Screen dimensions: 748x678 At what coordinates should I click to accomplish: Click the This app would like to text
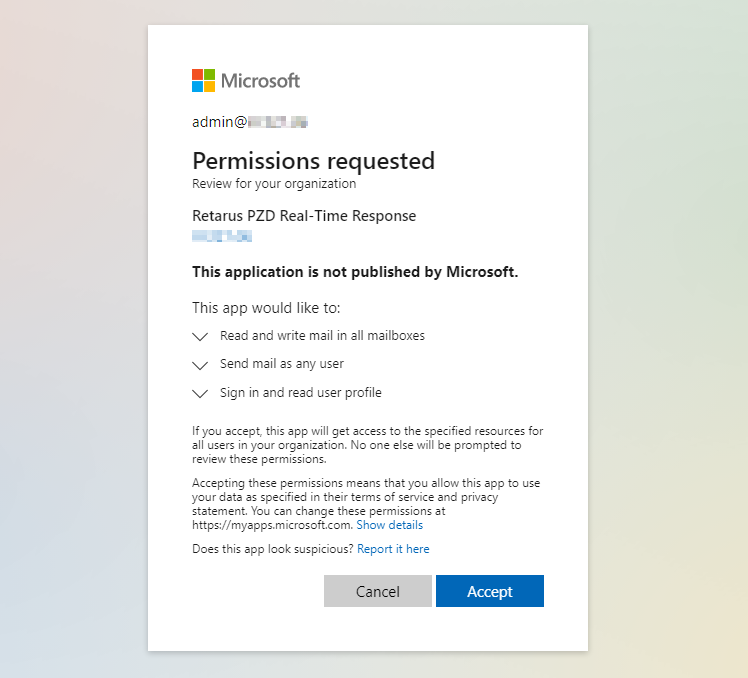tap(266, 308)
